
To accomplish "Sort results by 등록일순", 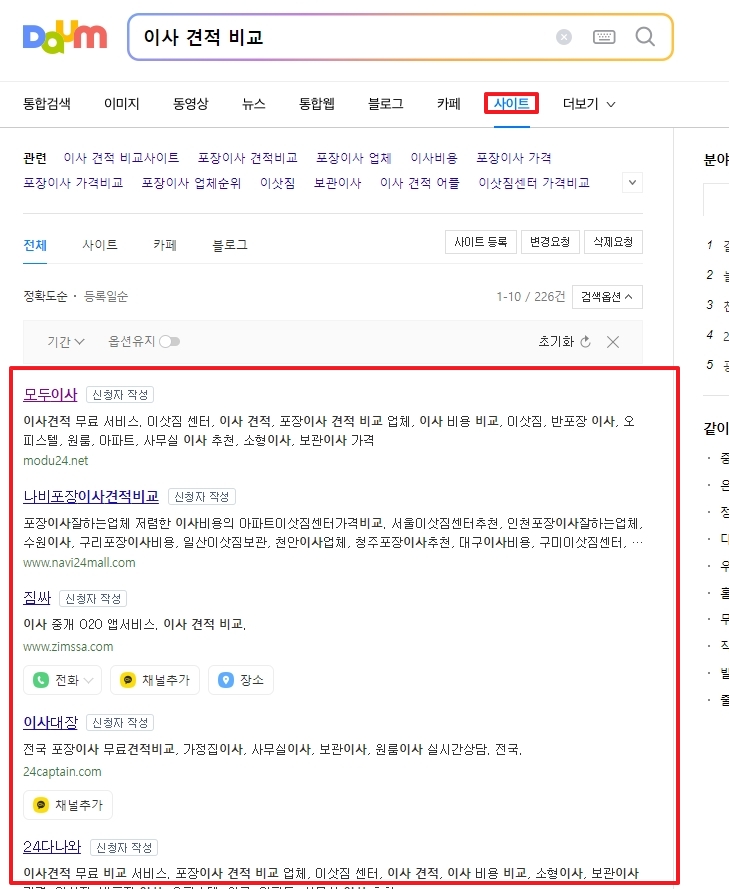I will pos(106,296).
